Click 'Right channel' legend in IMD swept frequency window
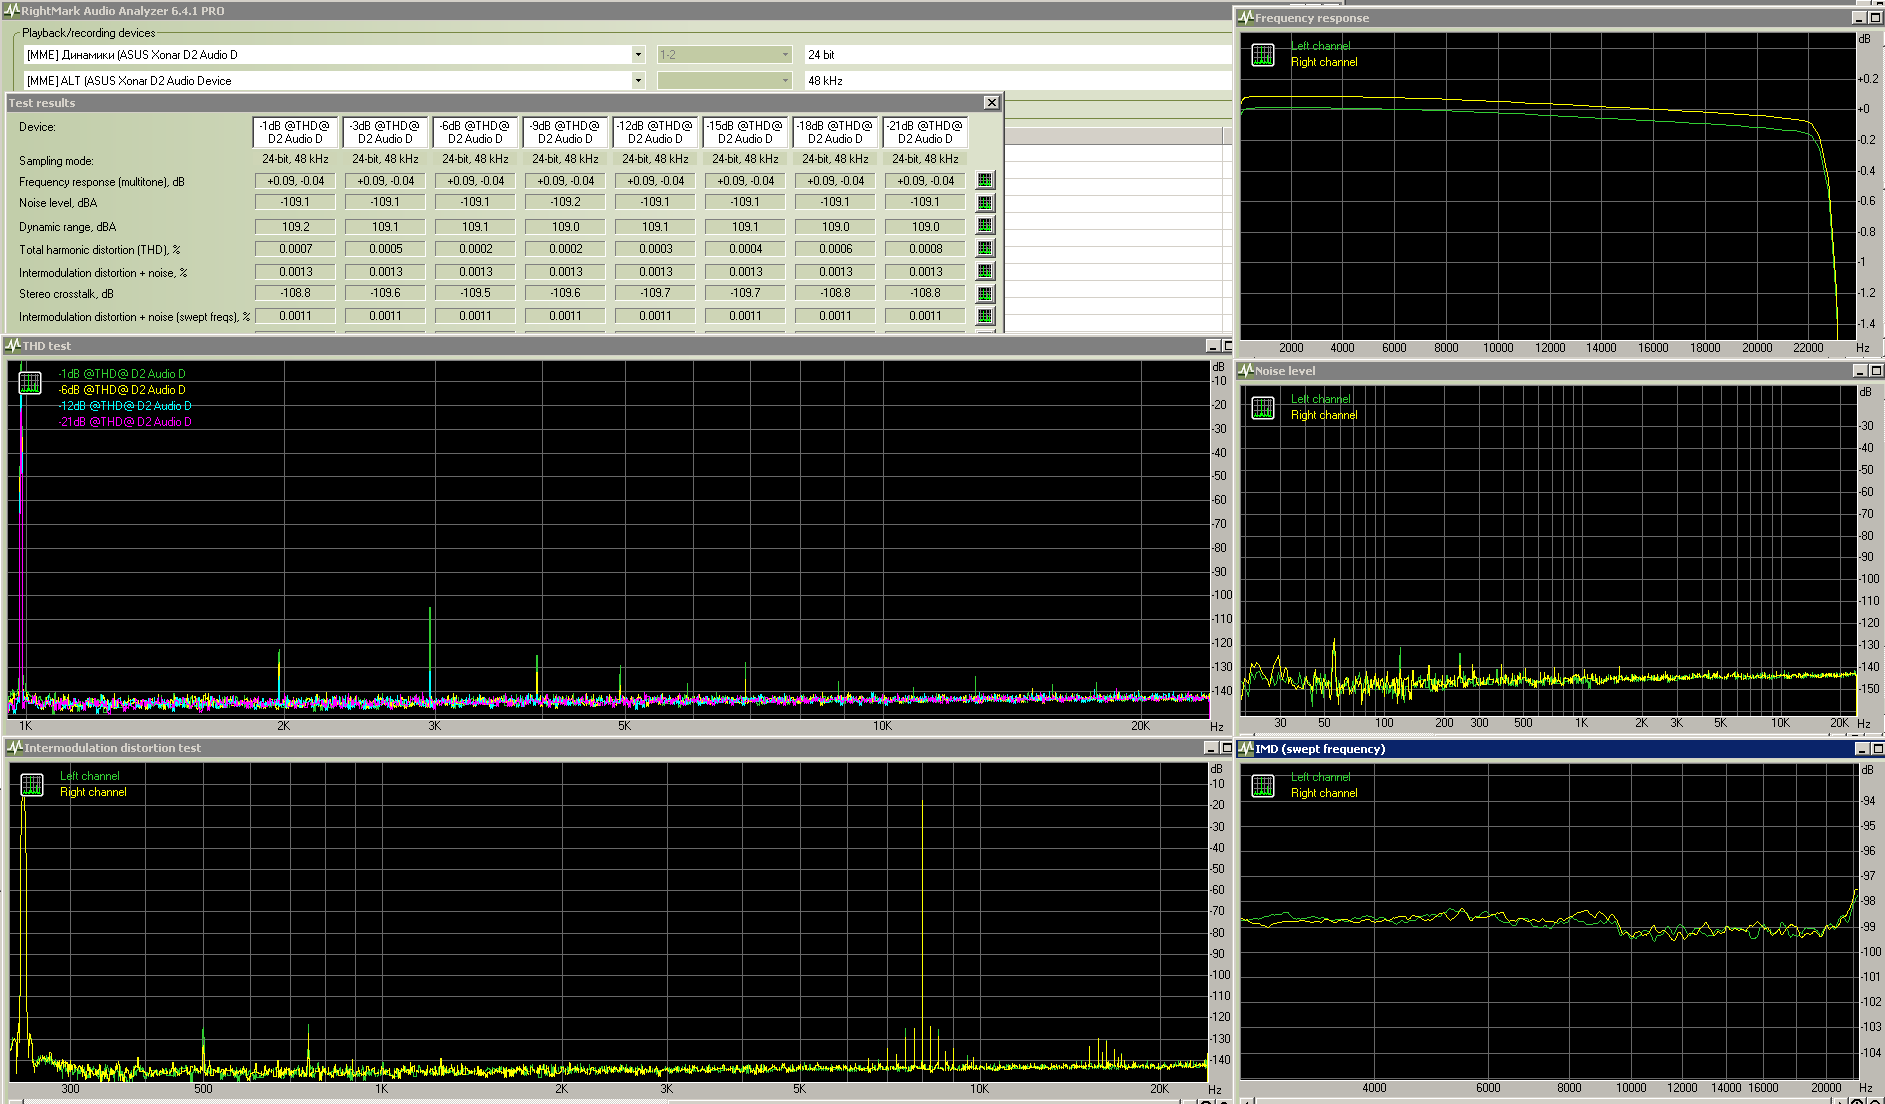This screenshot has width=1885, height=1104. tap(1324, 793)
